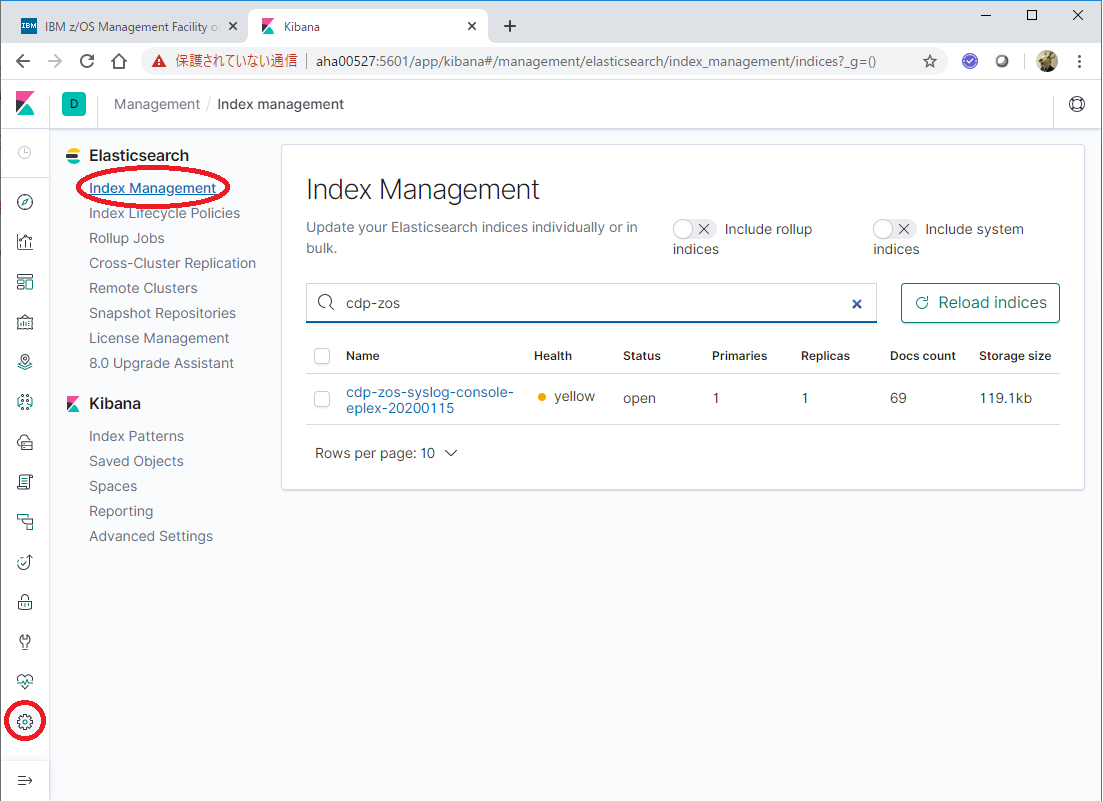Go back in browser history
This screenshot has width=1103, height=801.
tap(23, 61)
